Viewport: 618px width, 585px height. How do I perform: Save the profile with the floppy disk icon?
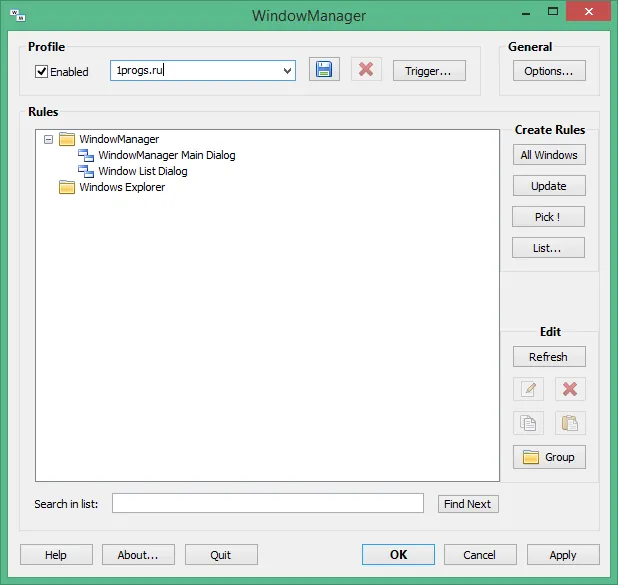coord(324,70)
